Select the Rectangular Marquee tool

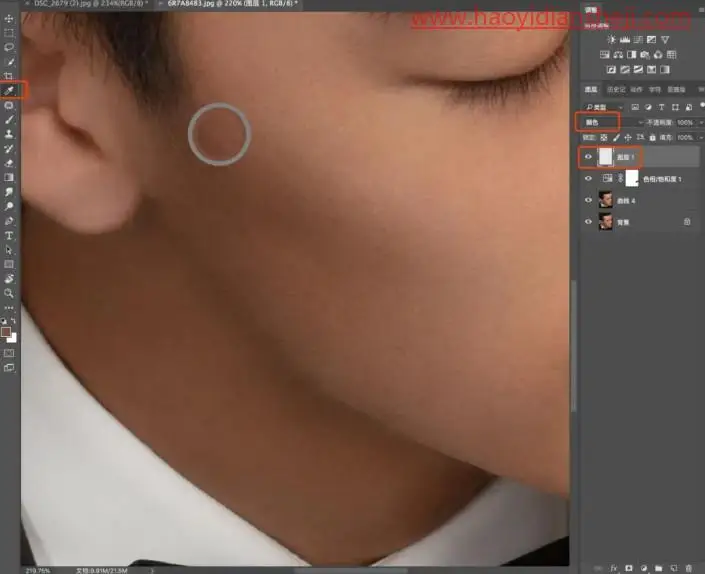pos(9,33)
